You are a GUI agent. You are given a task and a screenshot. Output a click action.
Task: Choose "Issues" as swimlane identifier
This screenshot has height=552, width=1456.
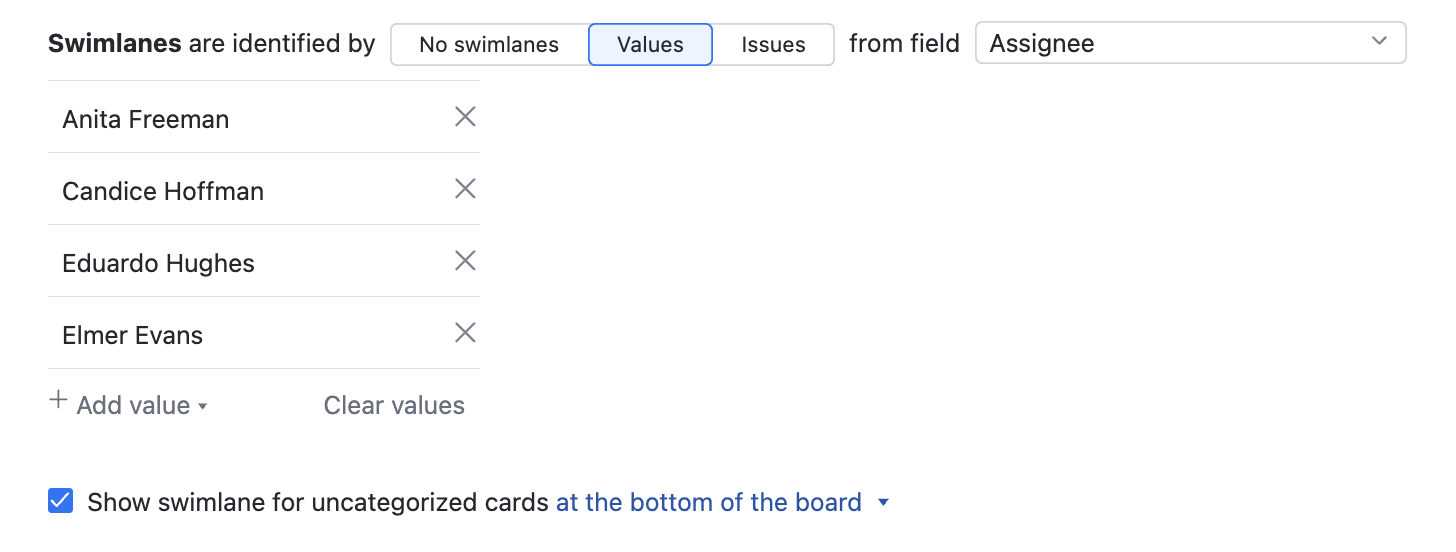point(773,45)
